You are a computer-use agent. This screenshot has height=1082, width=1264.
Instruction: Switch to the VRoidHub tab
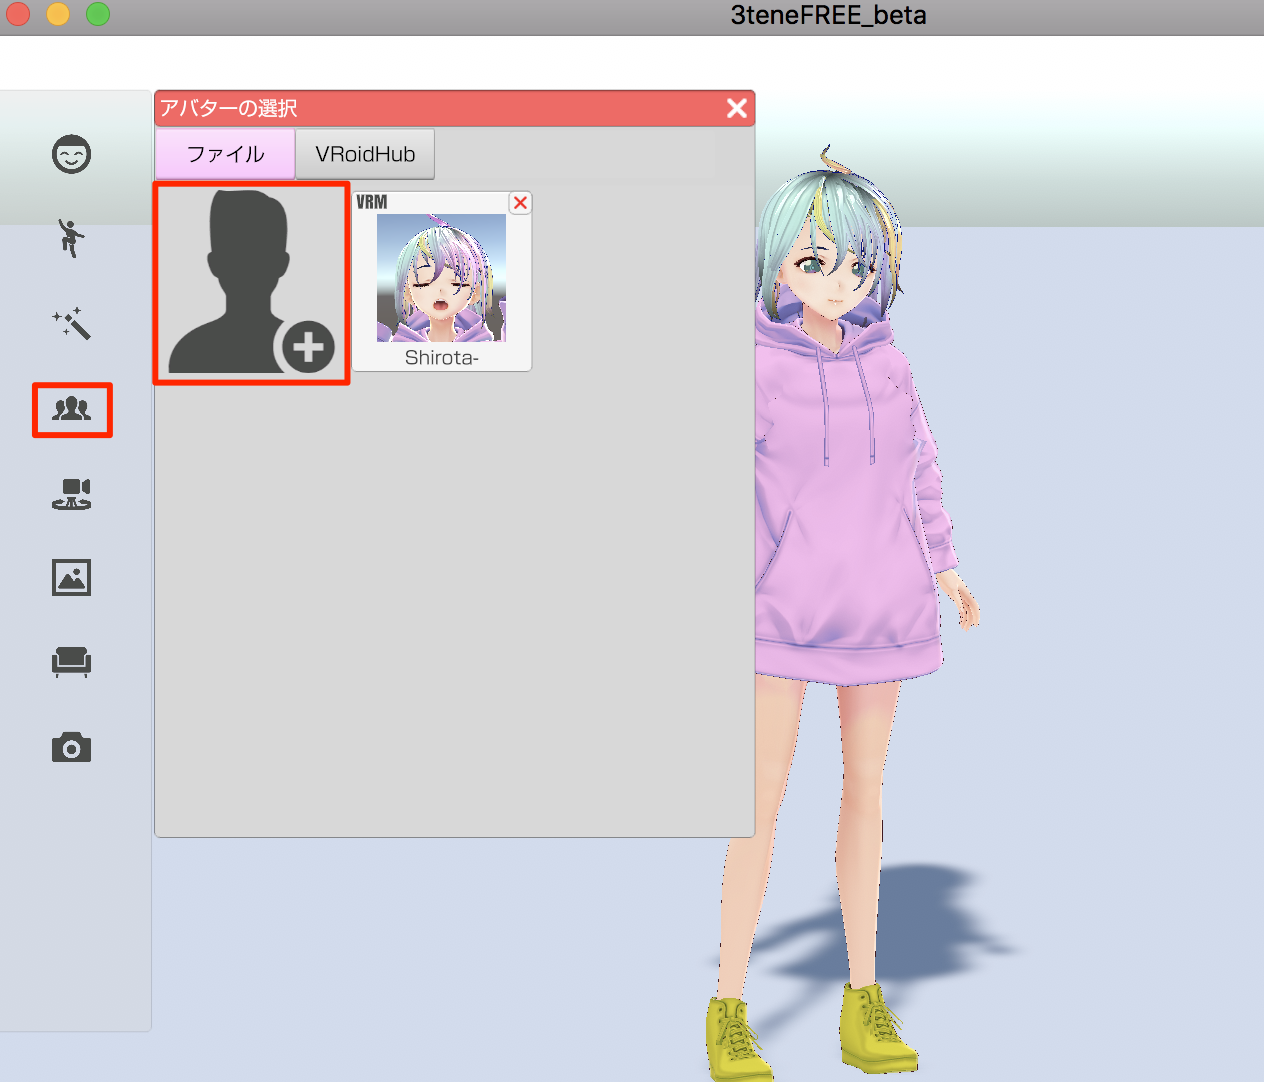[x=365, y=154]
